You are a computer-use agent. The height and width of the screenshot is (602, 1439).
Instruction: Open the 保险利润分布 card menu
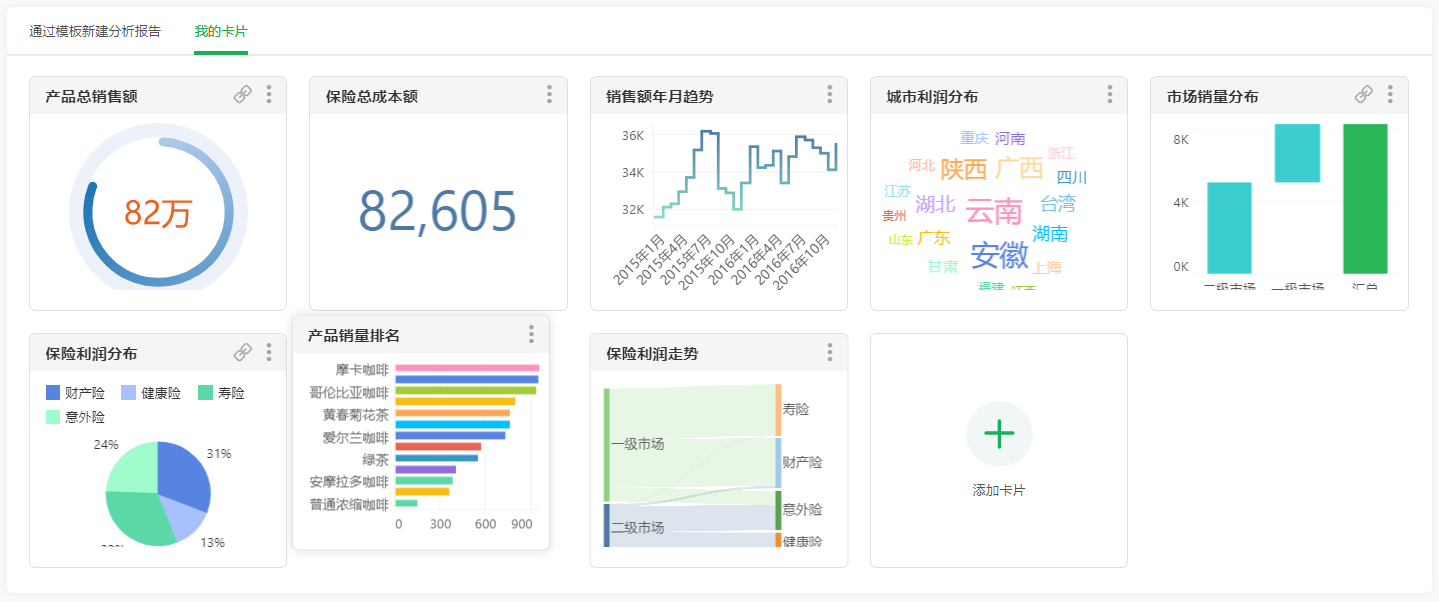268,352
